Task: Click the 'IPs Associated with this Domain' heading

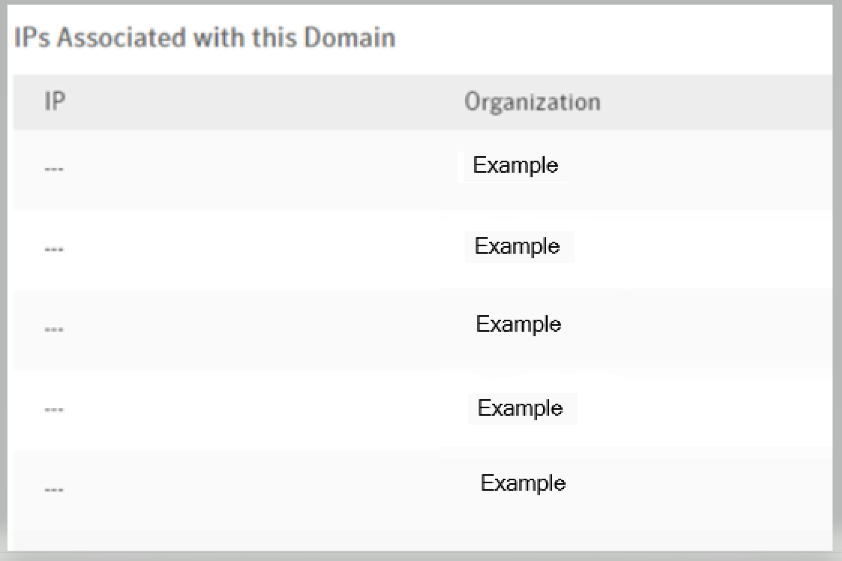Action: [204, 39]
